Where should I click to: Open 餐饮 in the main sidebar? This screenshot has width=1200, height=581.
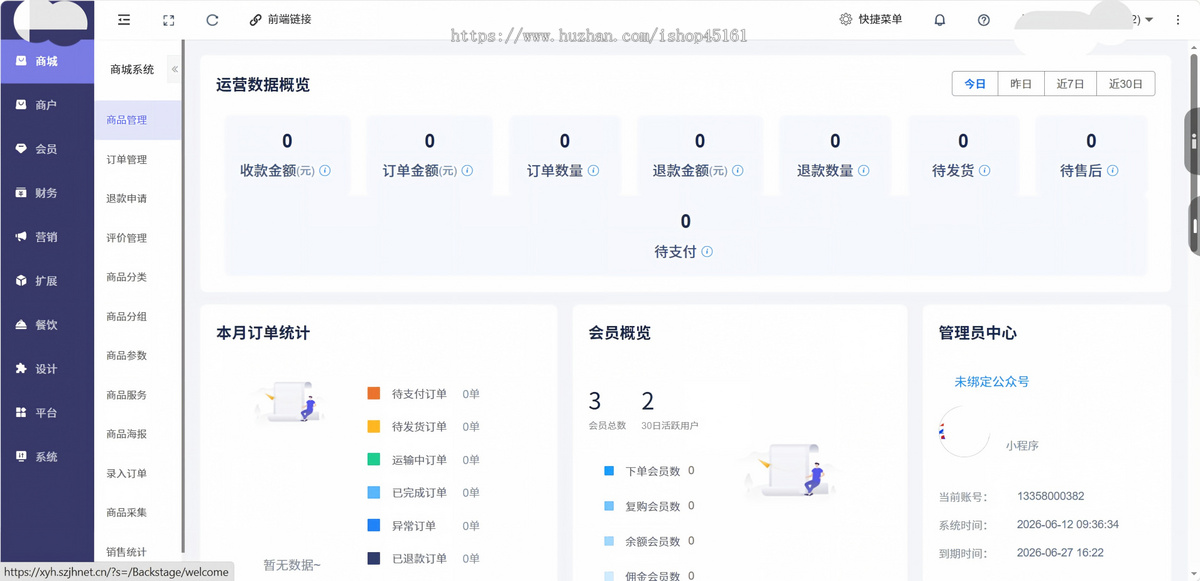[x=47, y=325]
